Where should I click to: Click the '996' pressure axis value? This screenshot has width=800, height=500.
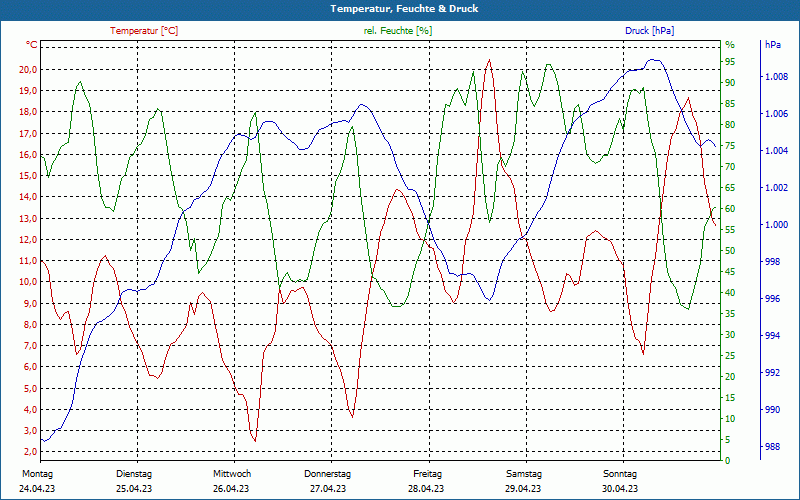point(772,299)
